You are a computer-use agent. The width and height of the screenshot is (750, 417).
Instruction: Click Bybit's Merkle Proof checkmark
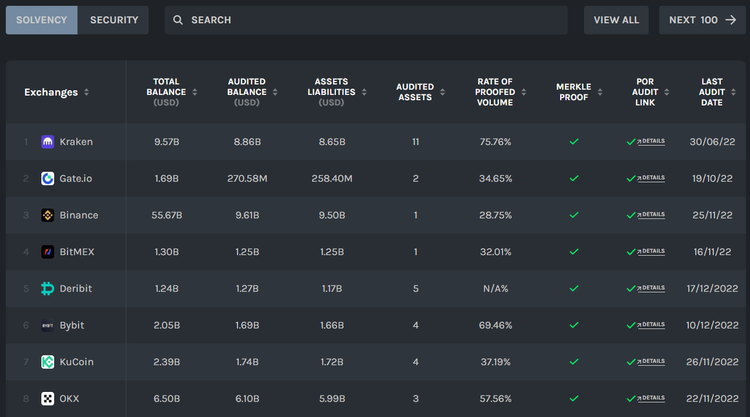574,325
